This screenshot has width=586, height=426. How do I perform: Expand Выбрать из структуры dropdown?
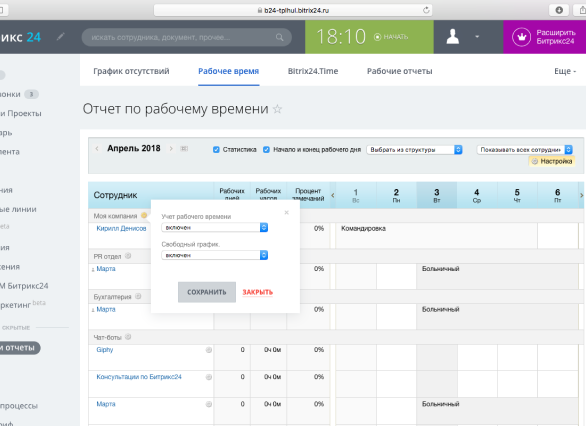[414, 149]
